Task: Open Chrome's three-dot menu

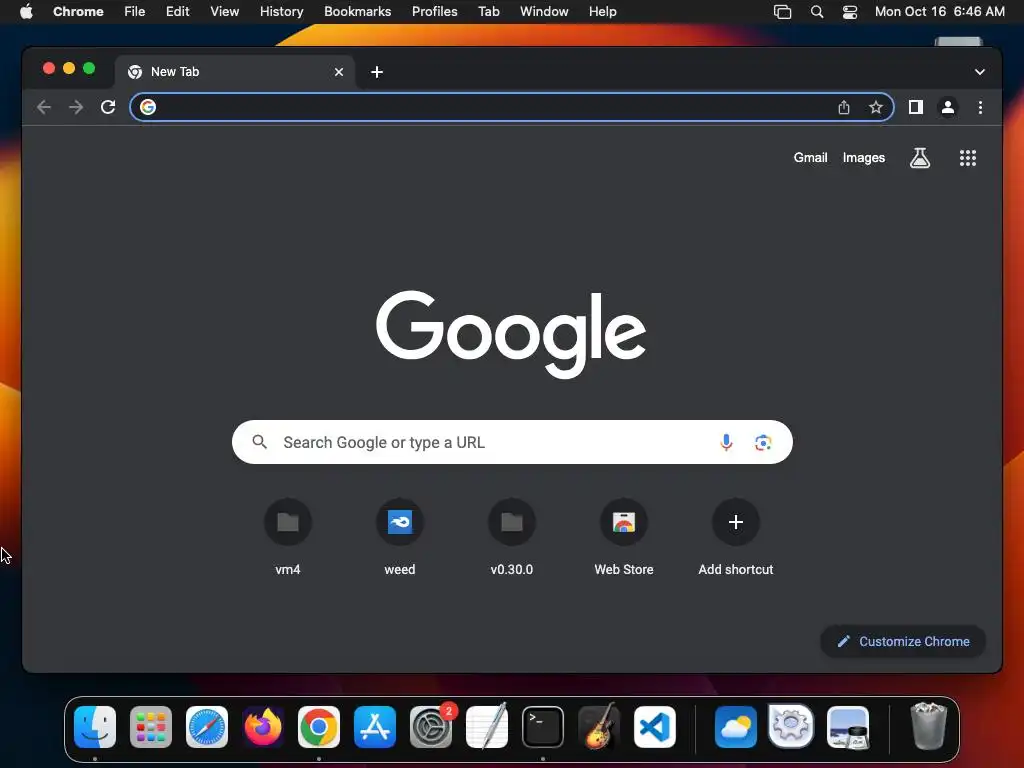Action: click(x=980, y=107)
